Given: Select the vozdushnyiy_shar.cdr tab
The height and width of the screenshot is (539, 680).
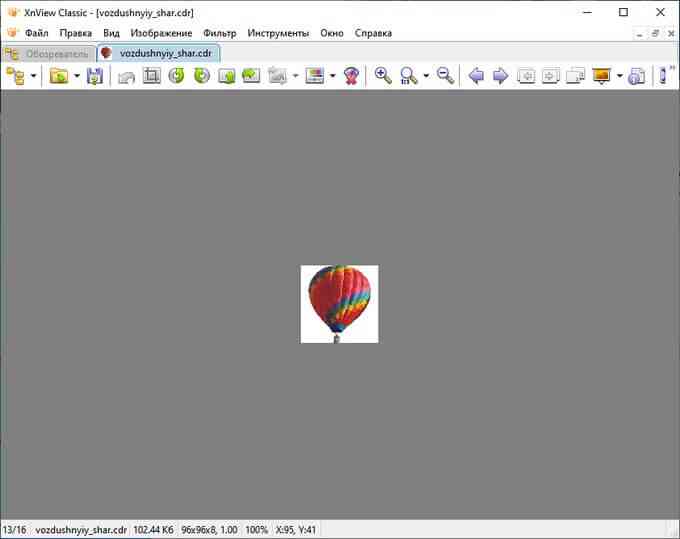Looking at the screenshot, I should click(159, 53).
